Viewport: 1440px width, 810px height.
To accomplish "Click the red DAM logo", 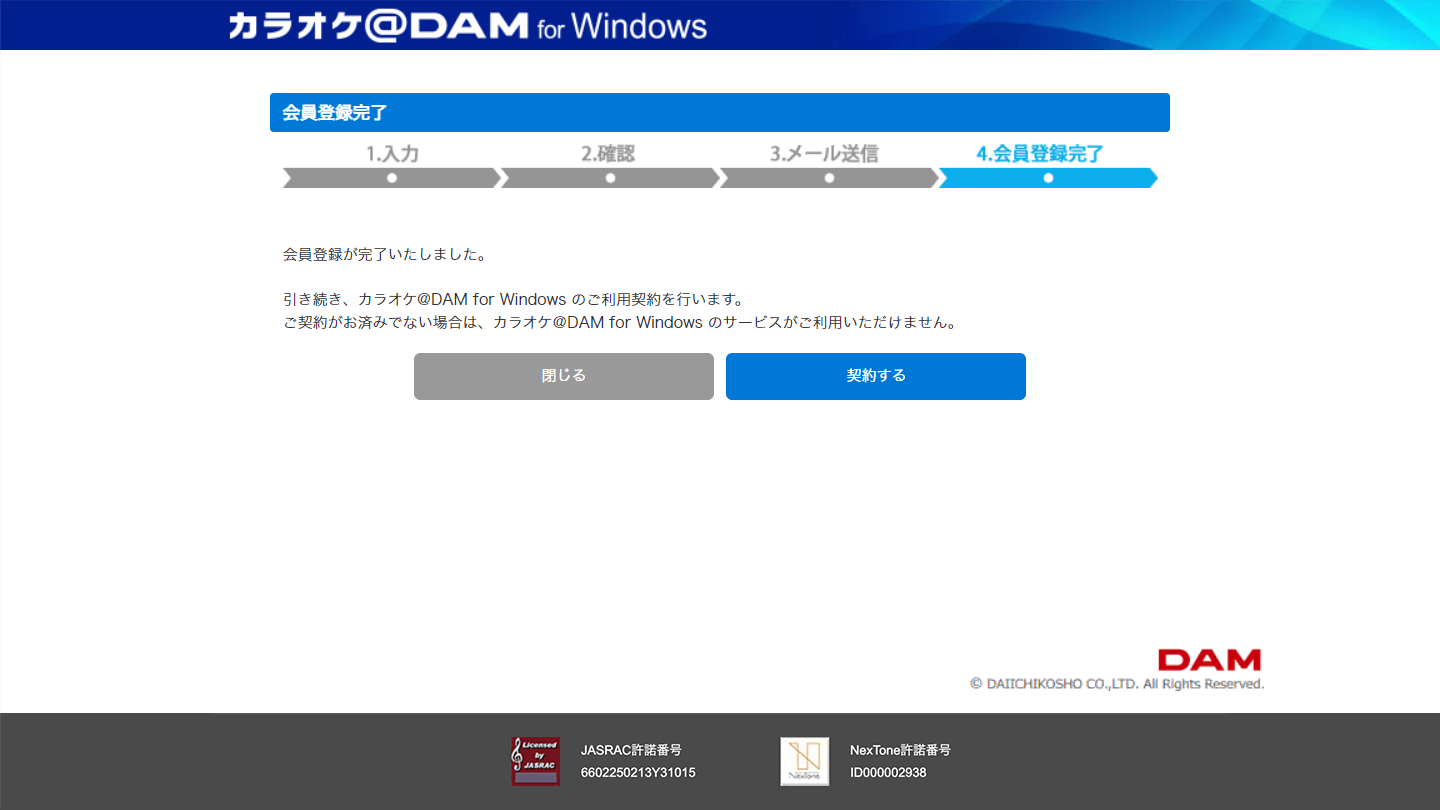I will (1209, 660).
